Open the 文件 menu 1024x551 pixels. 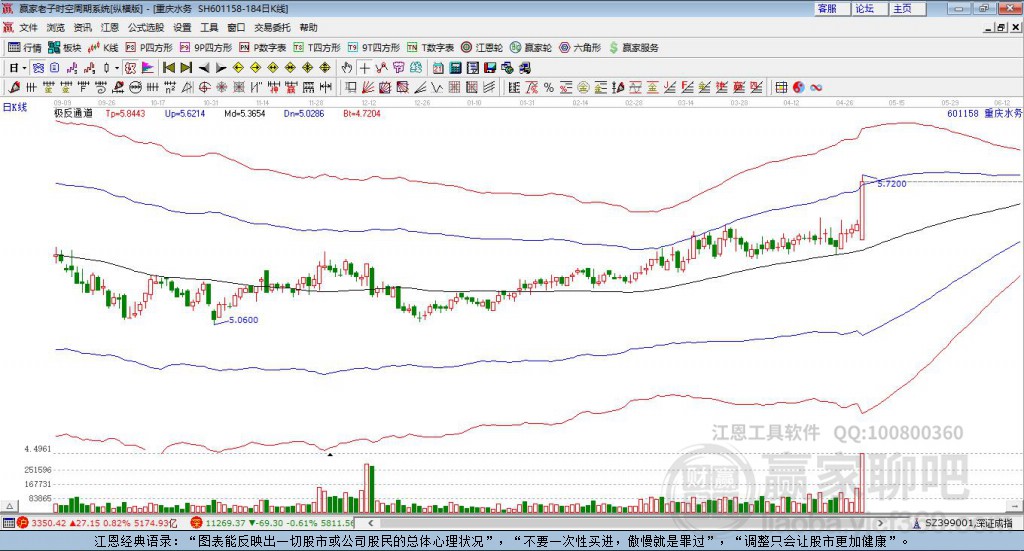point(28,27)
